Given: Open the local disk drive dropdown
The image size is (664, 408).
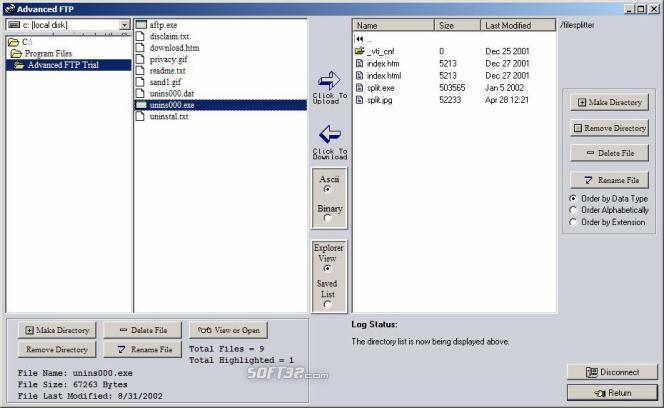Looking at the screenshot, I should (x=124, y=25).
